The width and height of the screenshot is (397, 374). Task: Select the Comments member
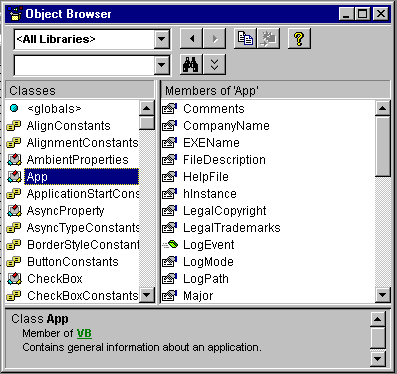pyautogui.click(x=214, y=109)
